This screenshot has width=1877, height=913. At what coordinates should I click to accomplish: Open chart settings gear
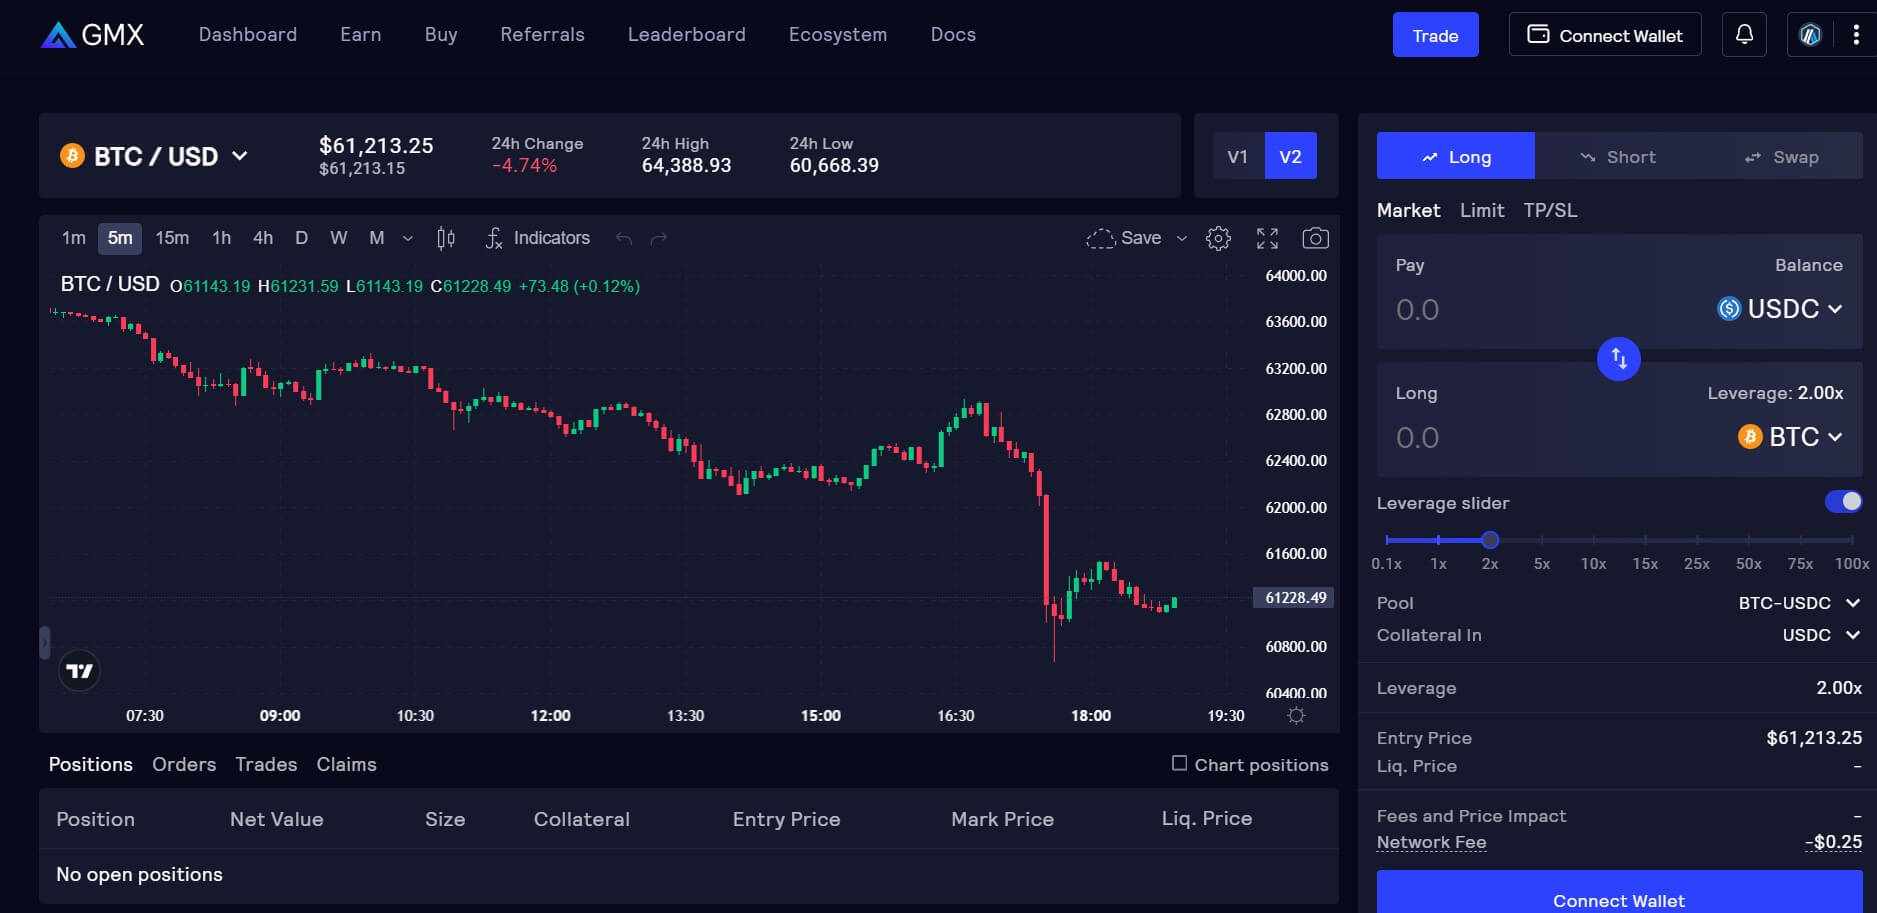click(x=1218, y=238)
